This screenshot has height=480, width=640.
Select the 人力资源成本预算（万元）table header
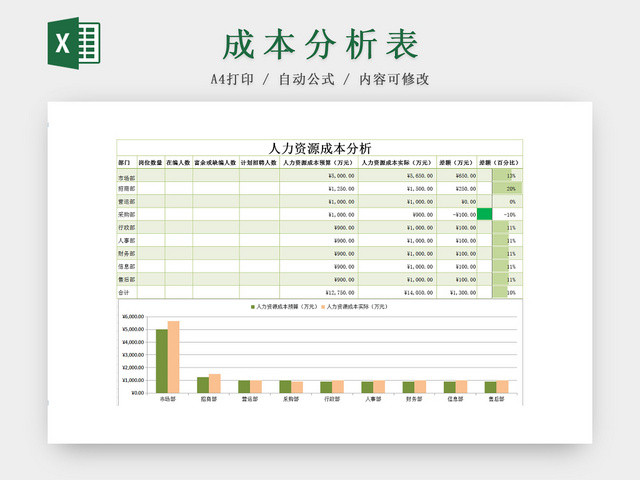319,162
